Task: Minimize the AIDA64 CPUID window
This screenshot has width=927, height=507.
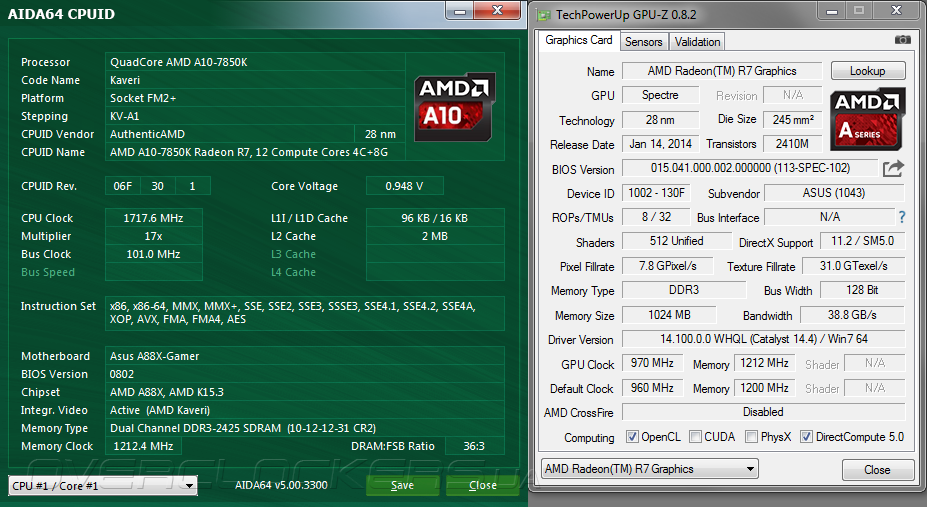Action: (x=460, y=11)
